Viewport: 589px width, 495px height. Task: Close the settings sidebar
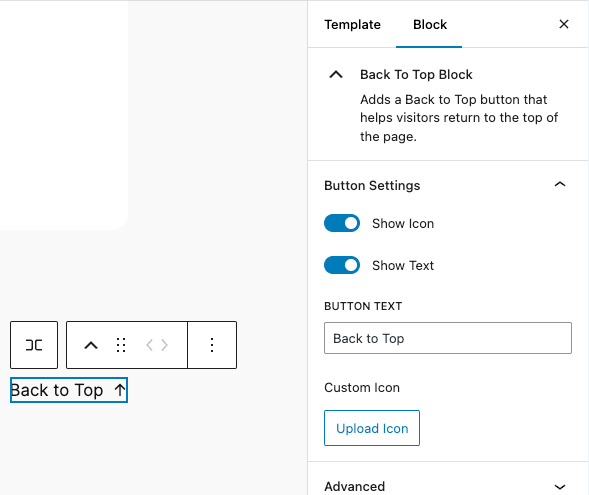click(x=563, y=24)
